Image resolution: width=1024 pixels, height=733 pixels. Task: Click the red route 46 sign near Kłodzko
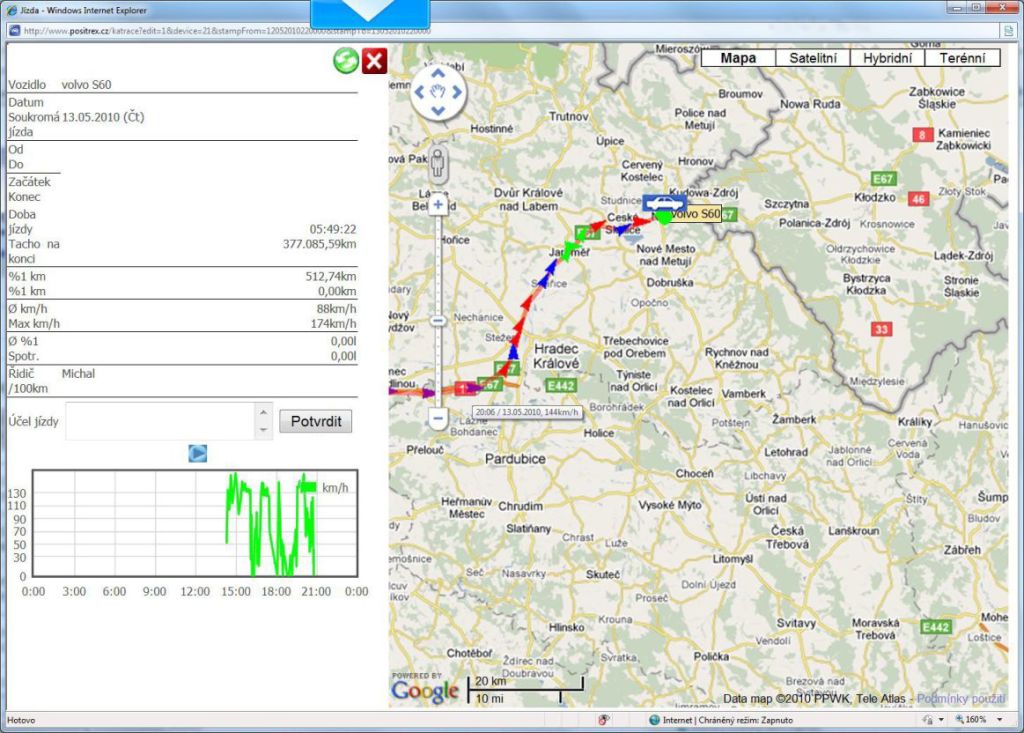pos(918,199)
